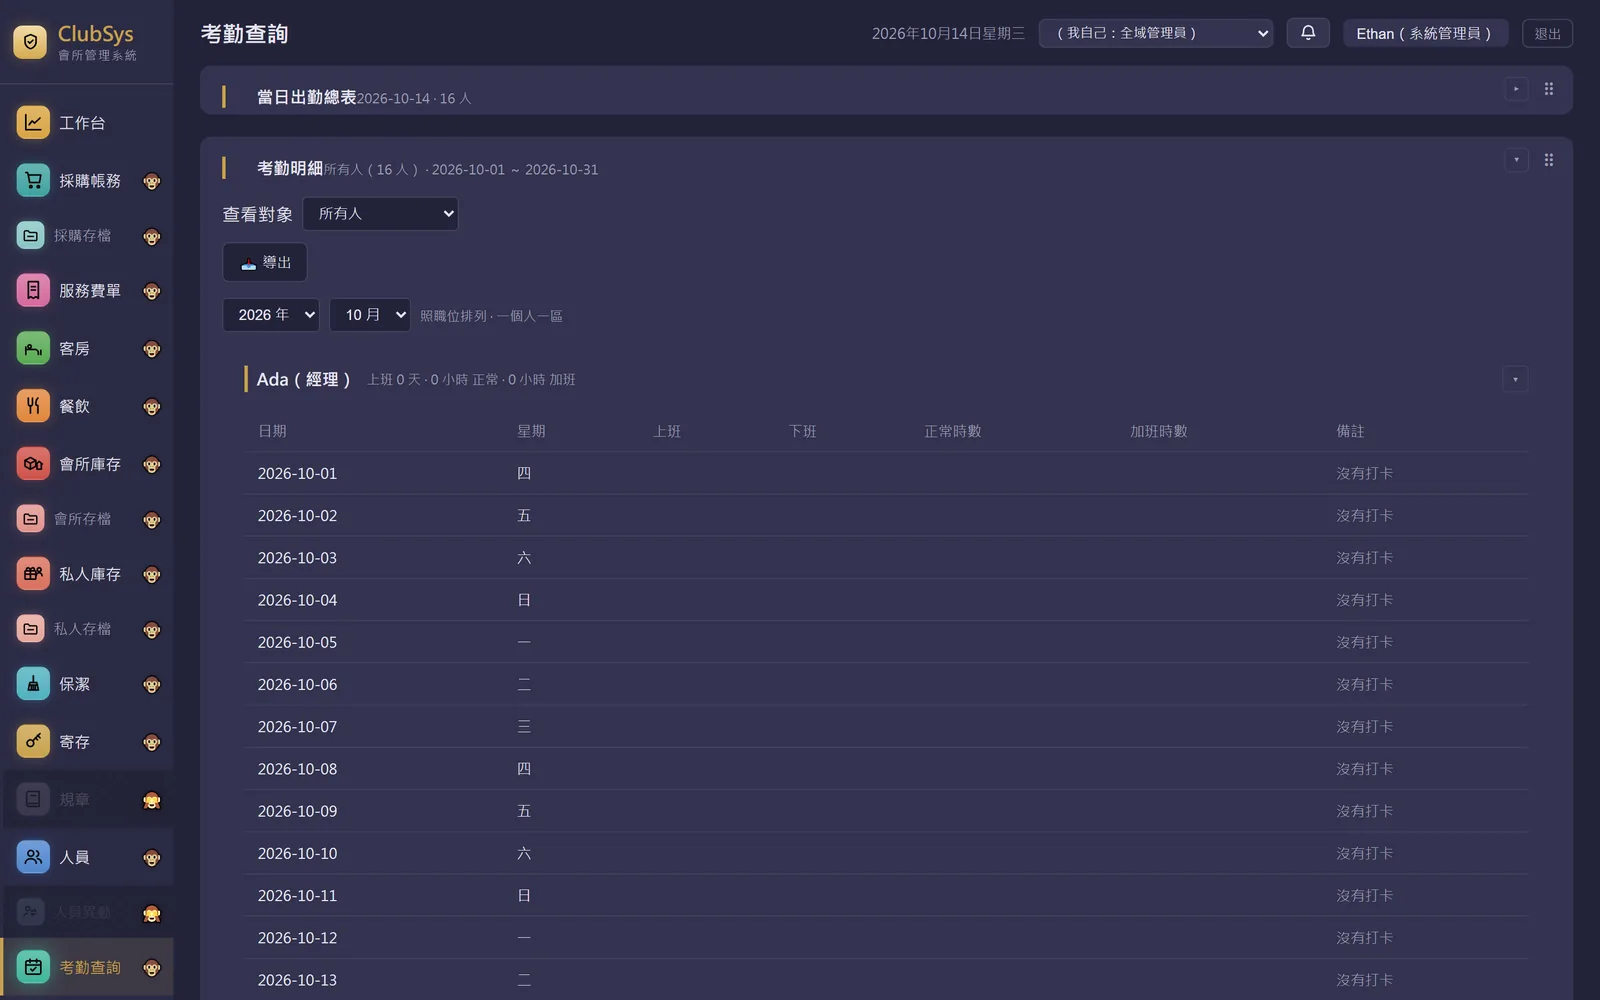The image size is (1600, 1000).
Task: Open 會所庫存 boxes icon
Action: click(33, 464)
